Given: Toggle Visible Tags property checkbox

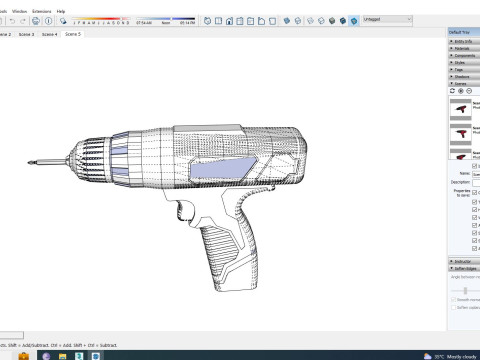Looking at the screenshot, I should tap(475, 217).
